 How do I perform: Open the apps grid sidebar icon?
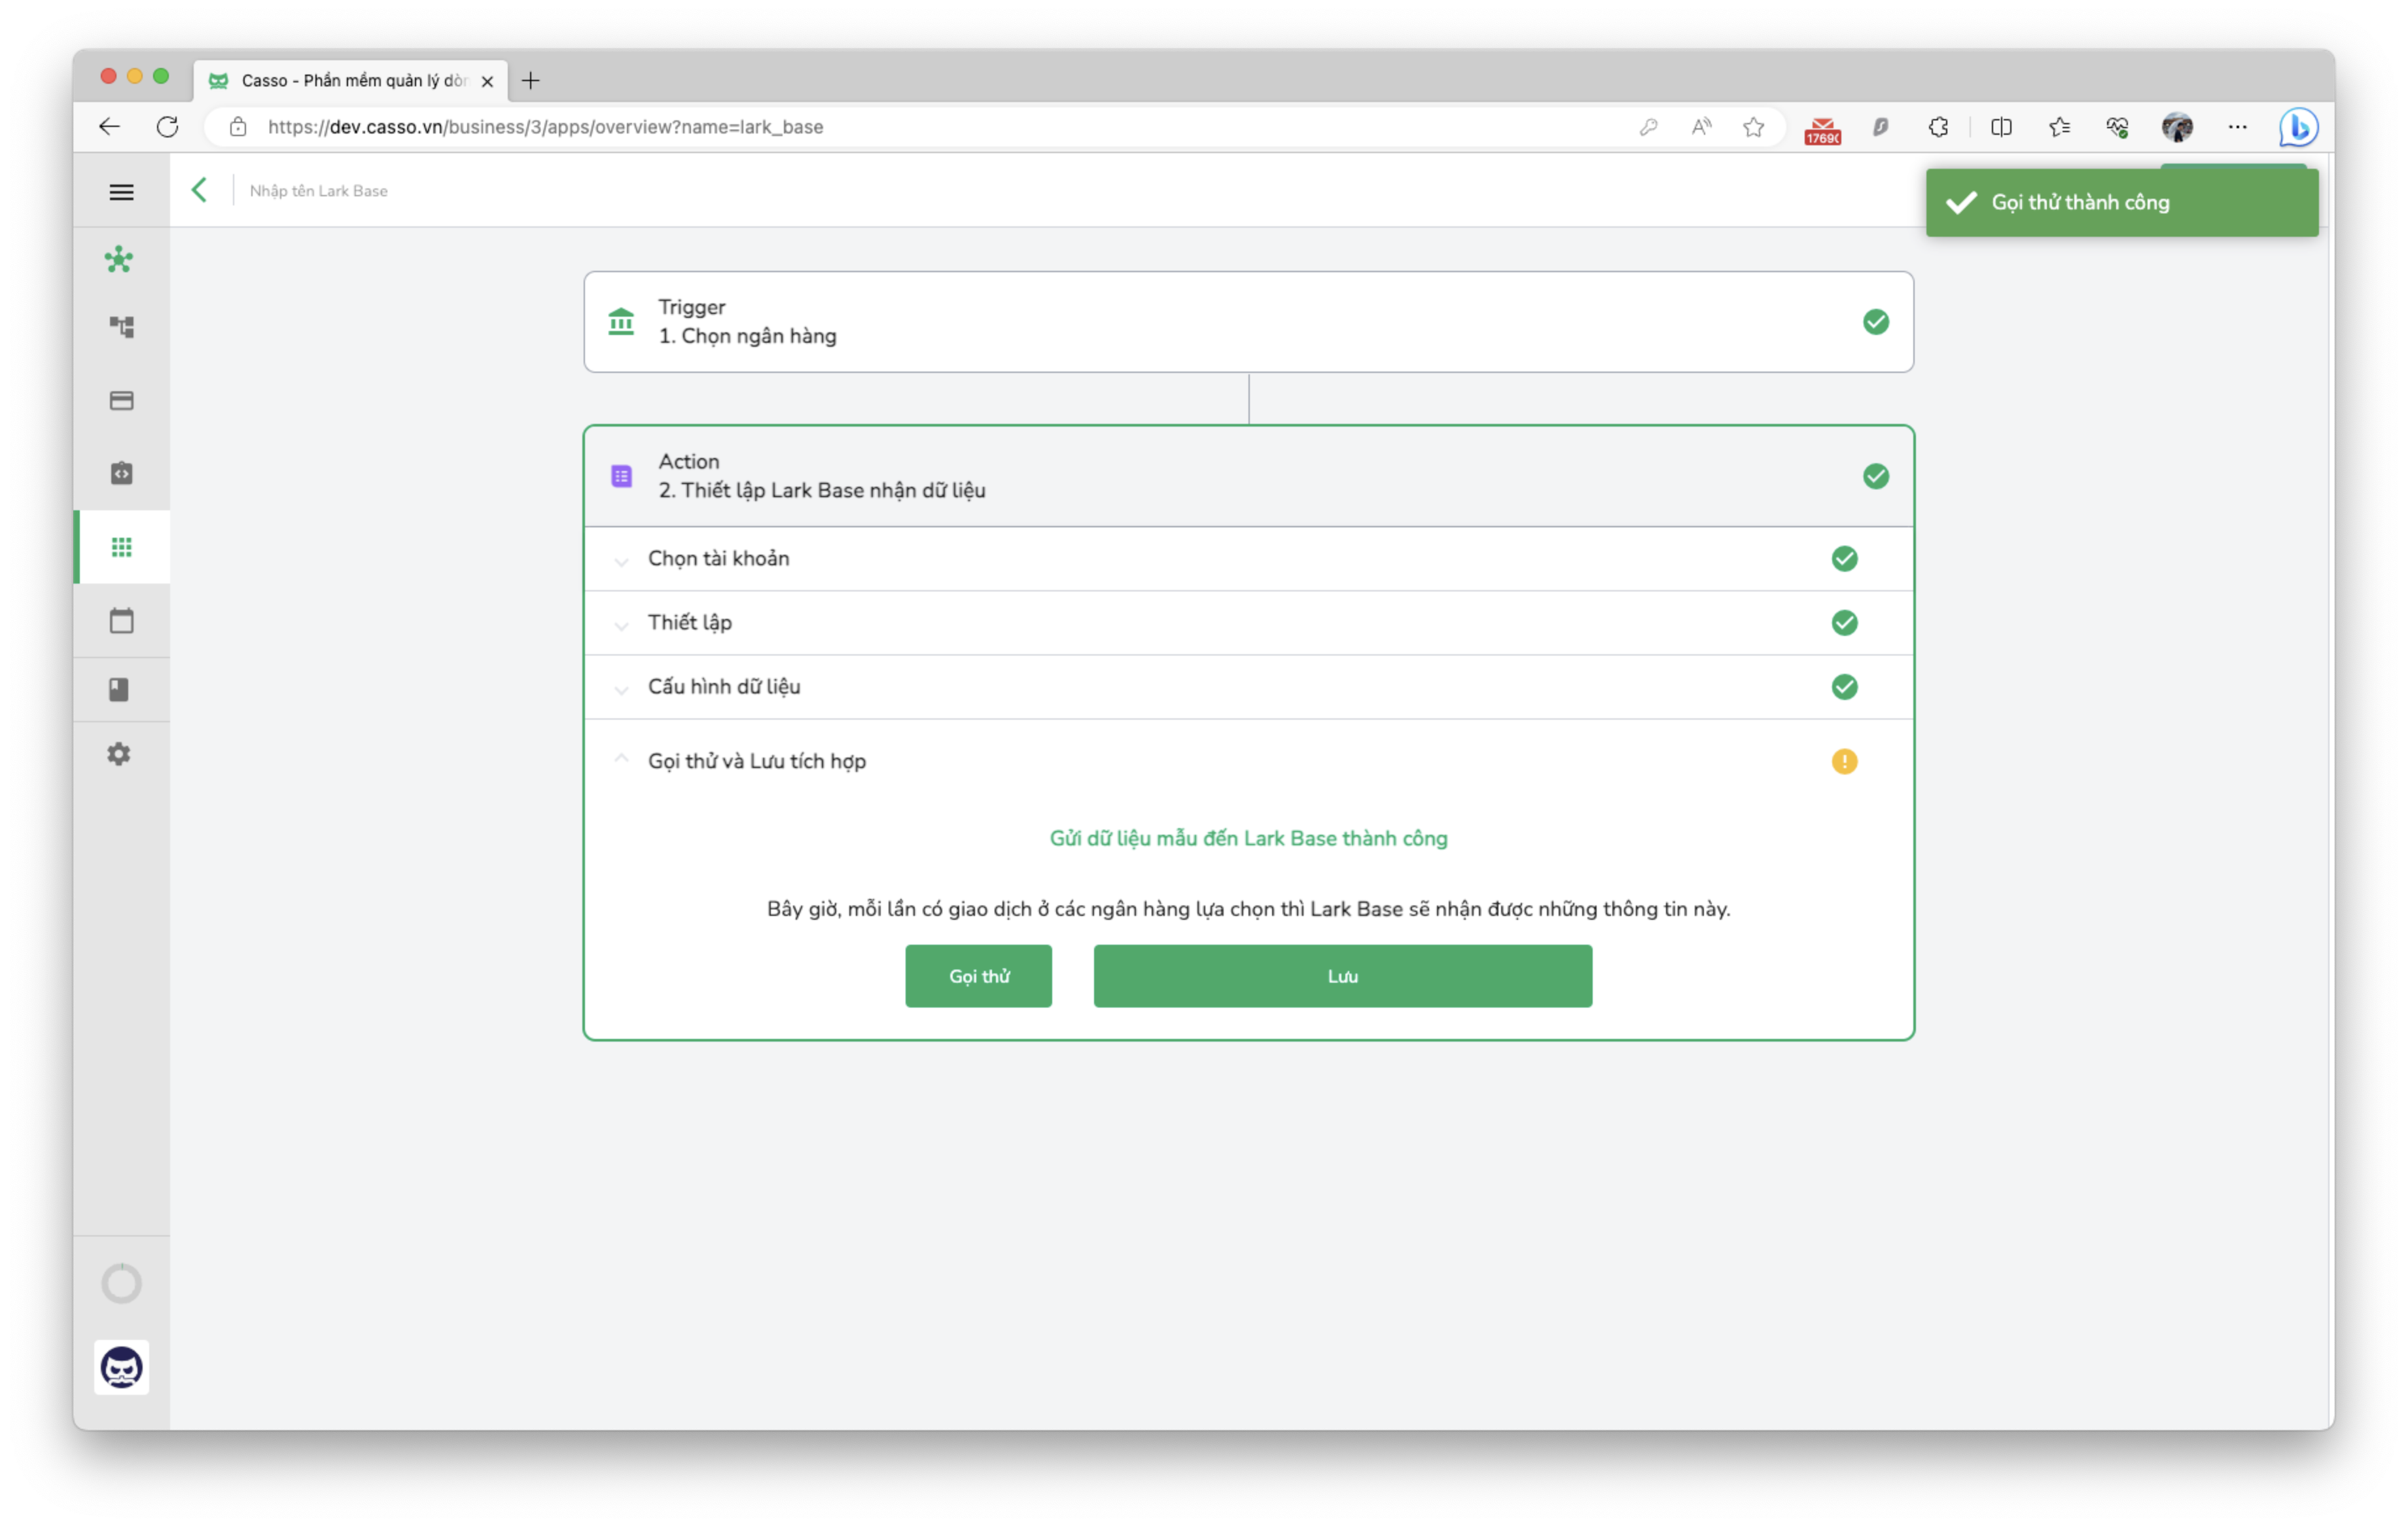click(121, 547)
